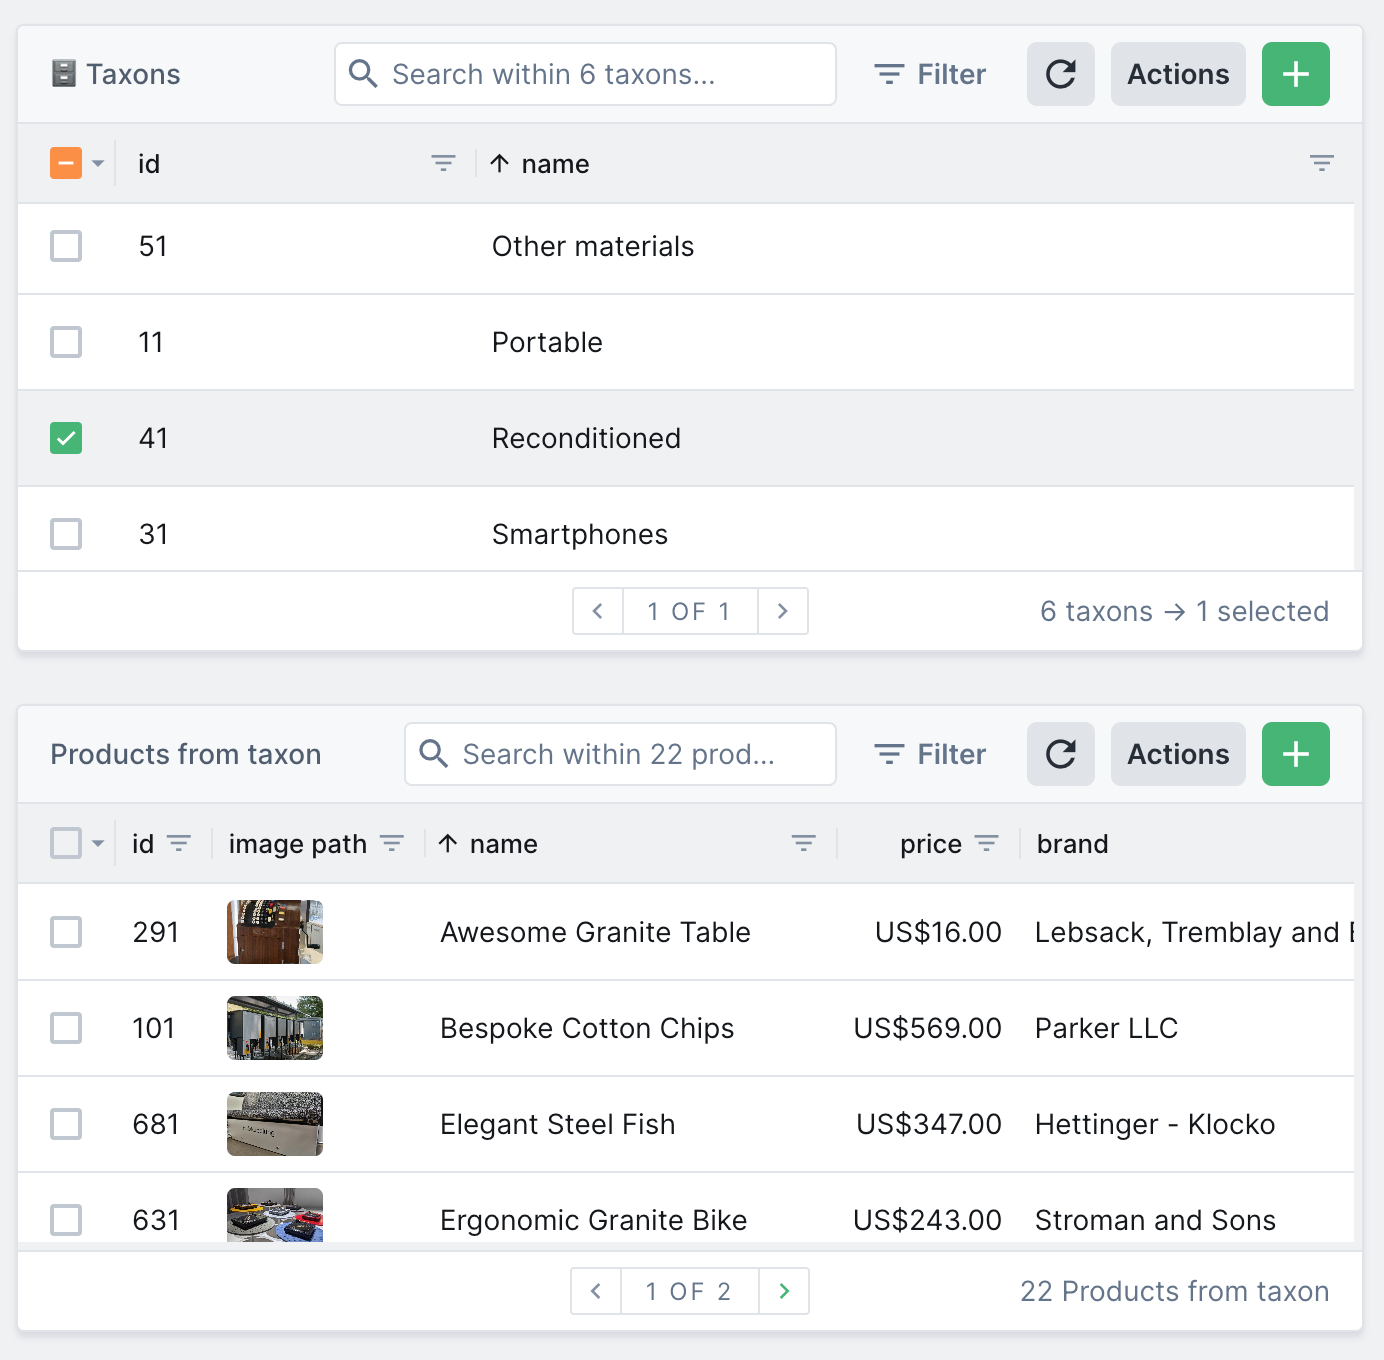Image resolution: width=1384 pixels, height=1360 pixels.
Task: Open the Taxons Actions menu
Action: pyautogui.click(x=1178, y=74)
